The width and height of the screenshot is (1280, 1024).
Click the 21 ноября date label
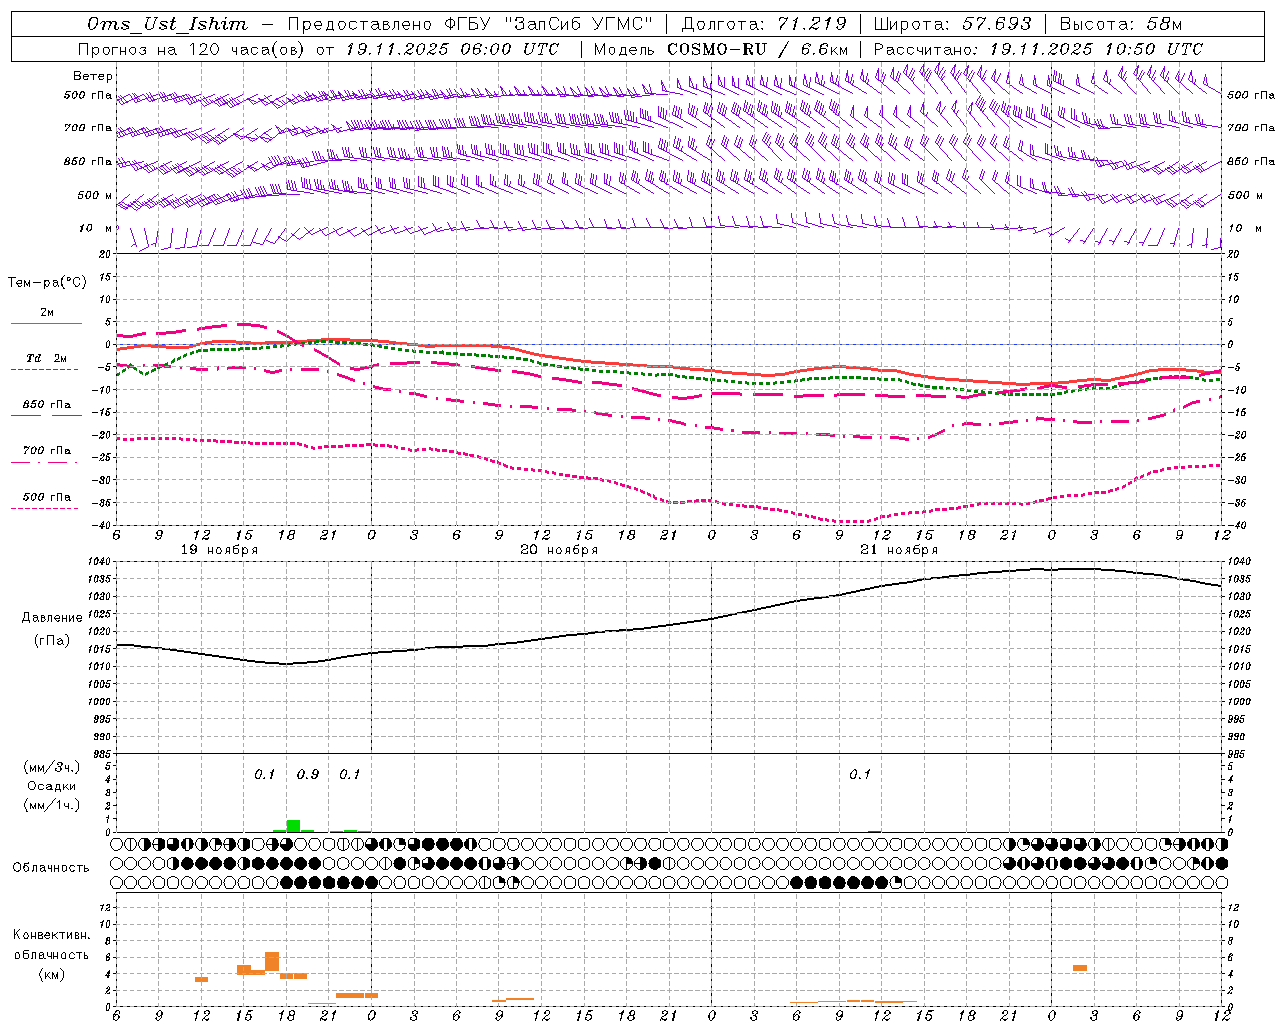899,550
